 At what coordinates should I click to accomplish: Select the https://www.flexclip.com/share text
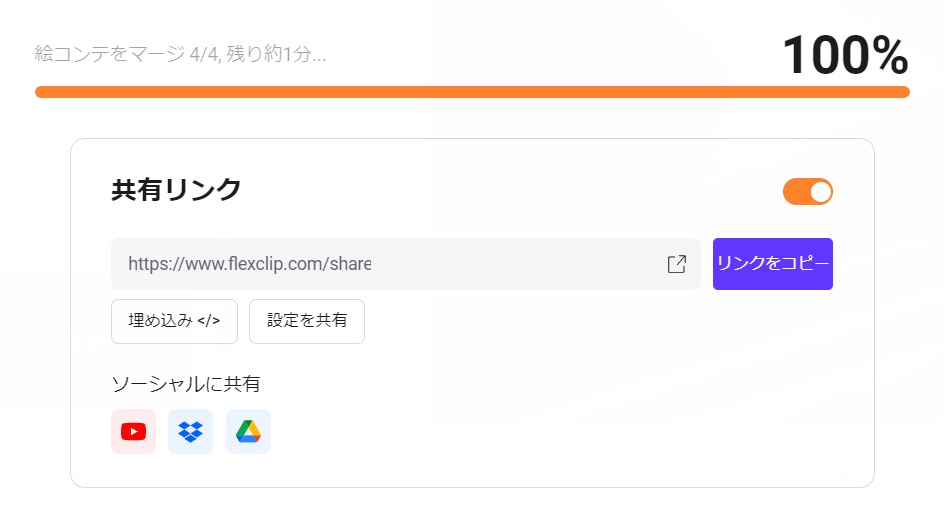click(249, 264)
